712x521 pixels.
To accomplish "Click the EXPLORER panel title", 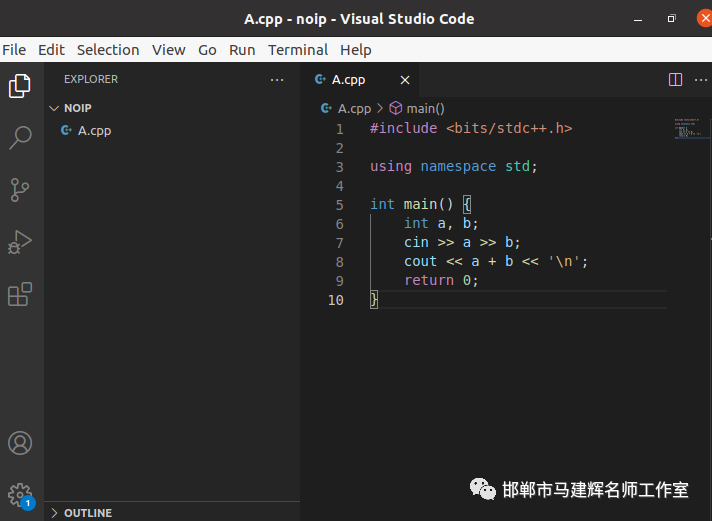I will point(91,79).
